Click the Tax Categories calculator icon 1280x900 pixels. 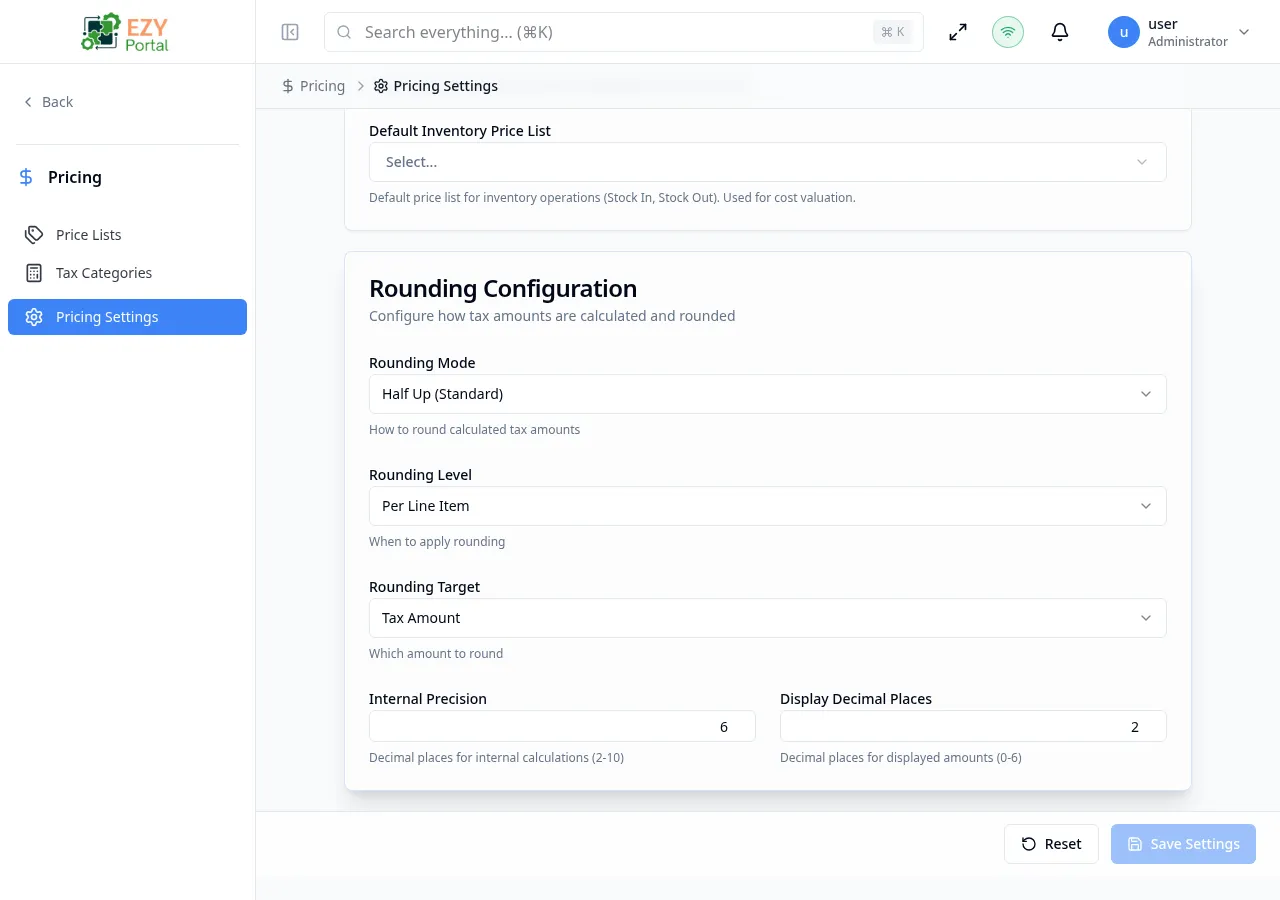pos(34,273)
